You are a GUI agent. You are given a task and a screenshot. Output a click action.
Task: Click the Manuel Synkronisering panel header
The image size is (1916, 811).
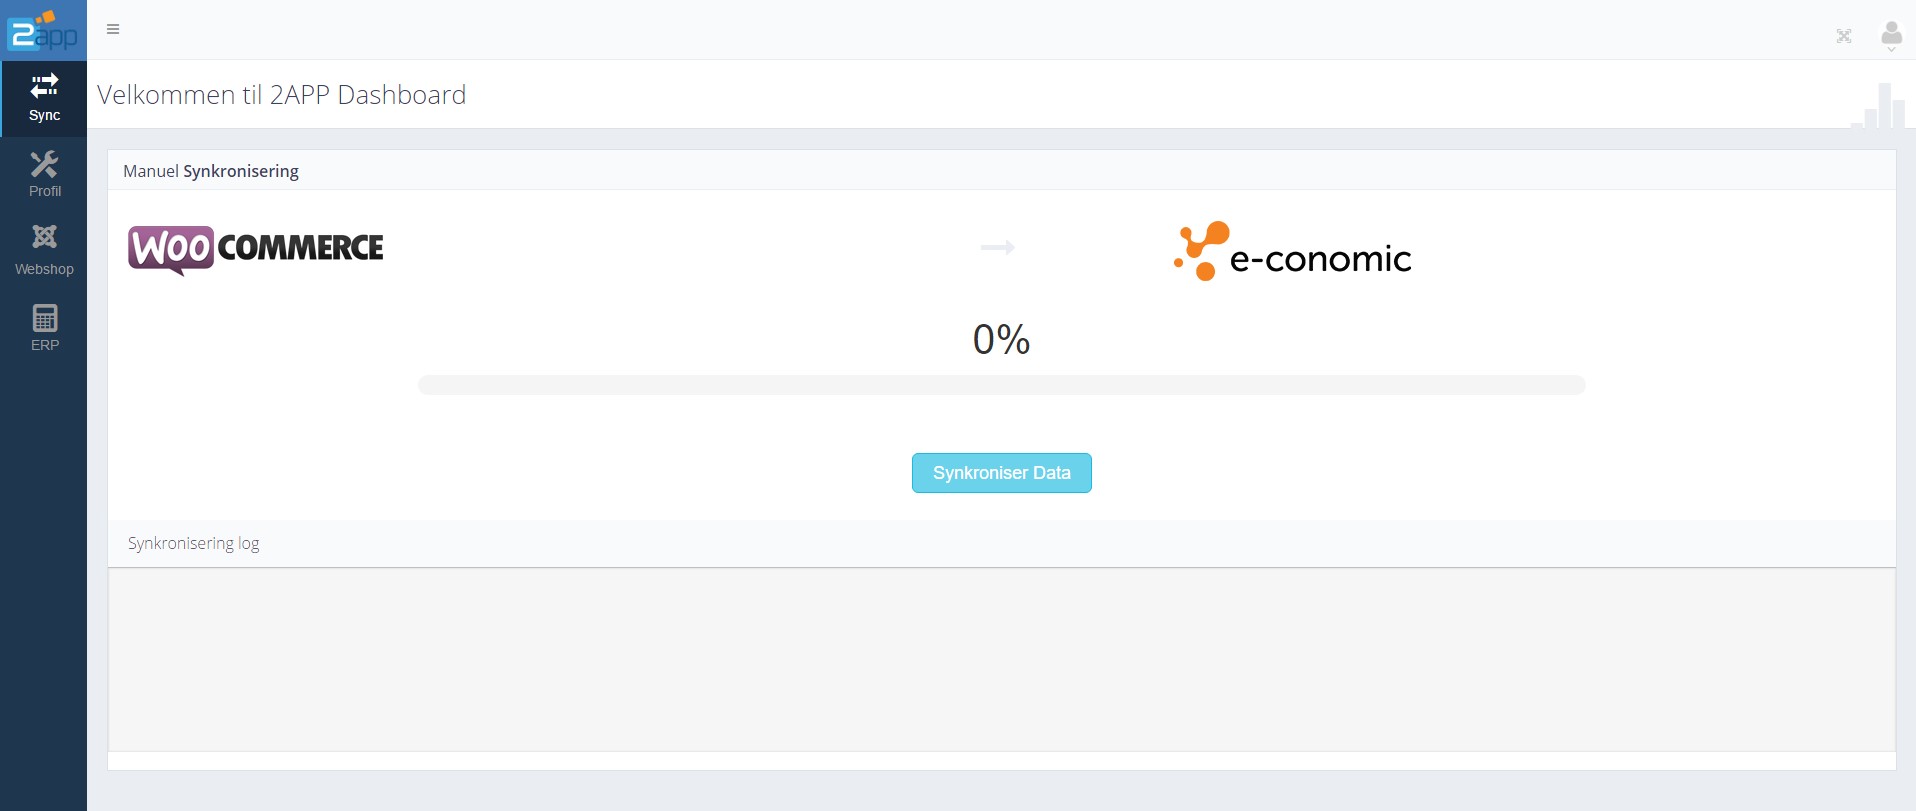click(x=211, y=171)
